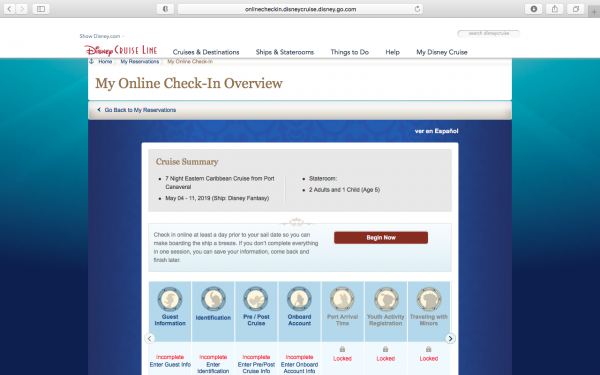Click lock icon under Port Arrival Time
600x375 pixels.
(x=342, y=349)
